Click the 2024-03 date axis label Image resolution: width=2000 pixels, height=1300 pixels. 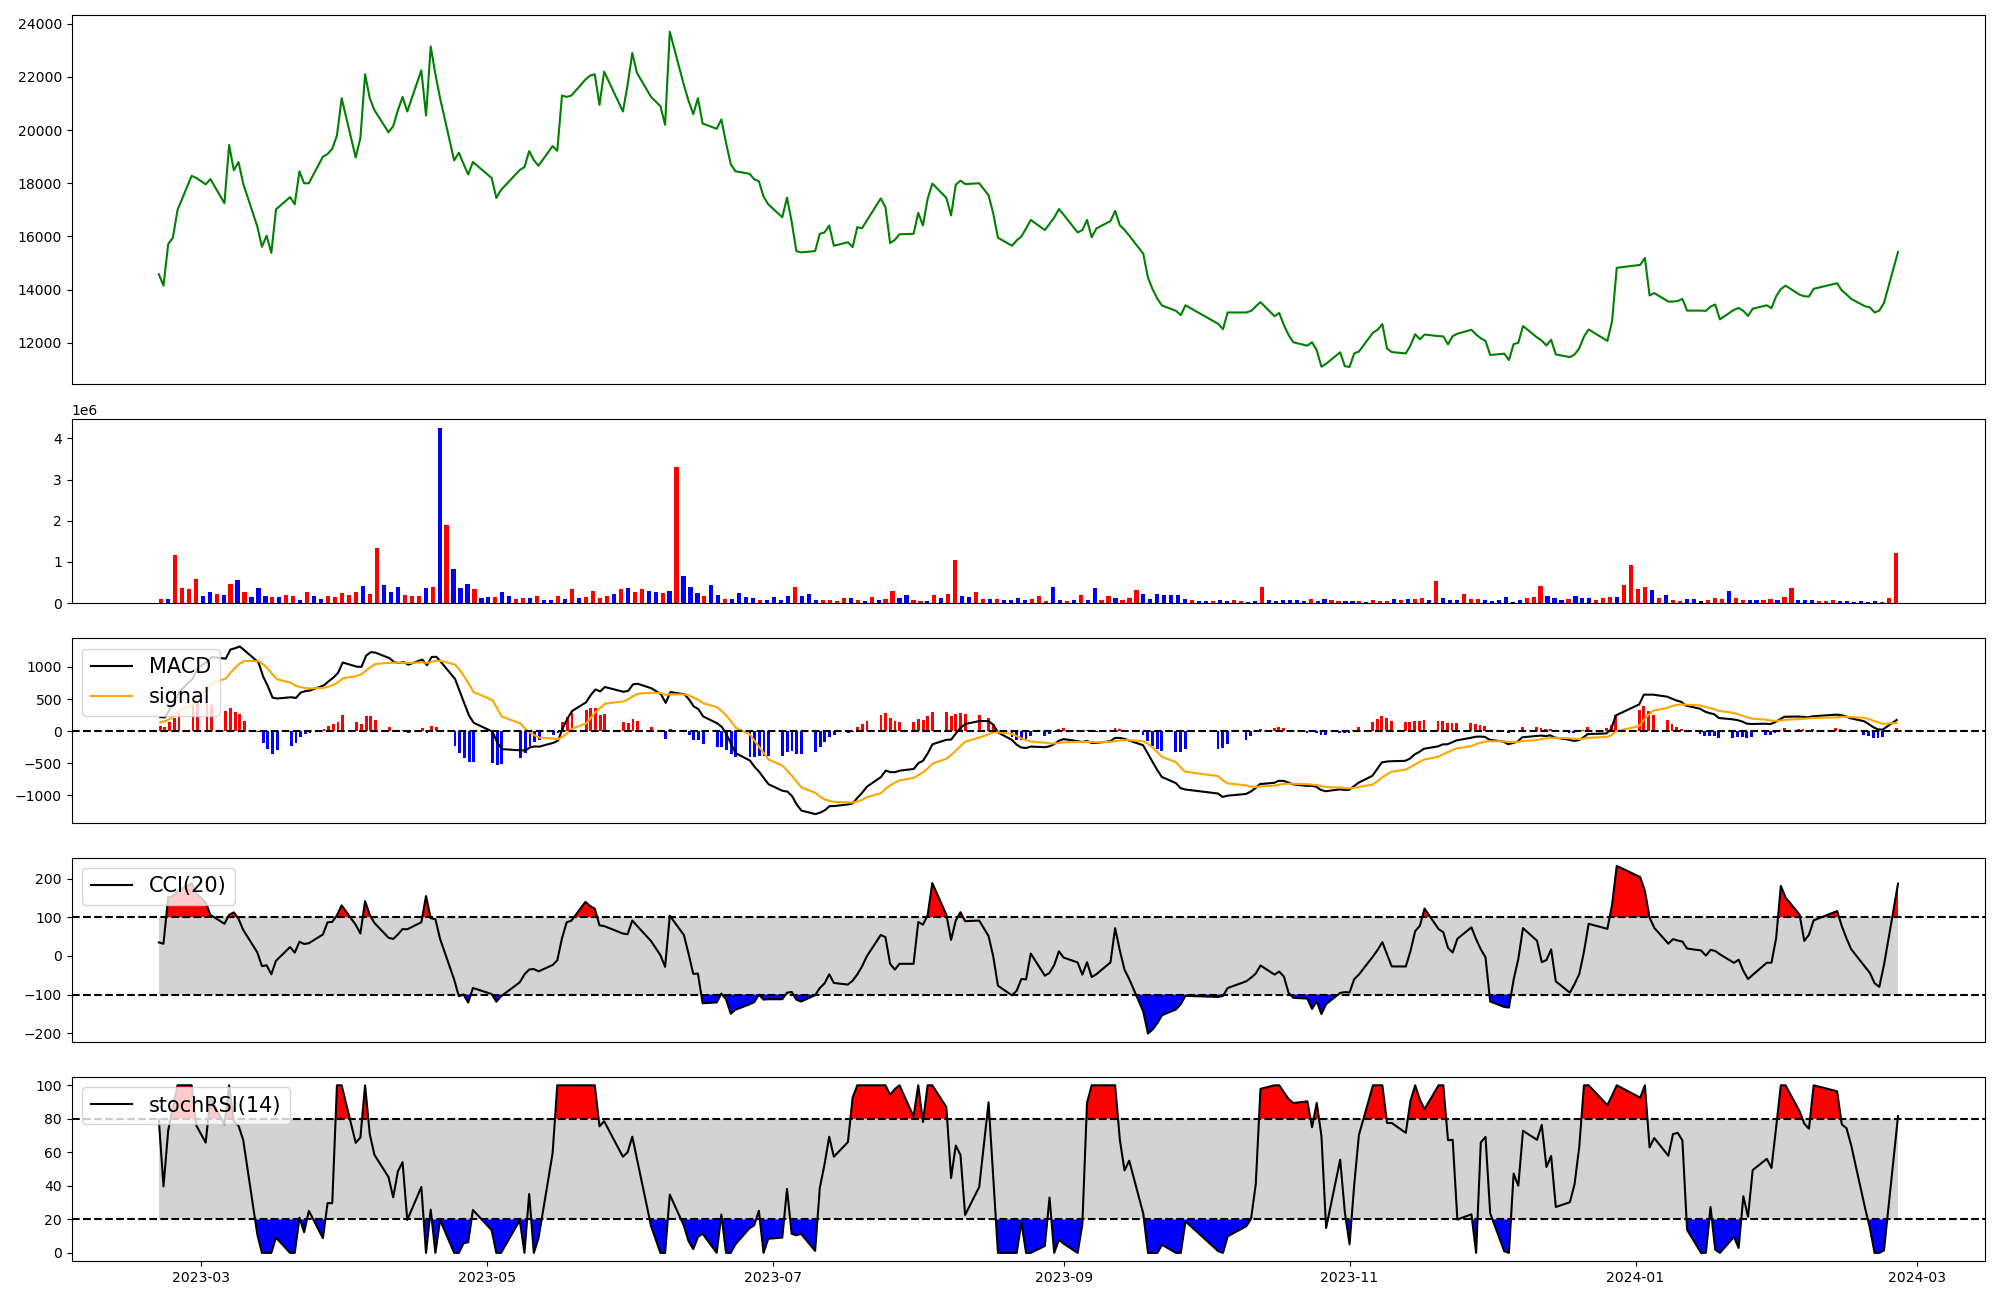[1916, 1277]
